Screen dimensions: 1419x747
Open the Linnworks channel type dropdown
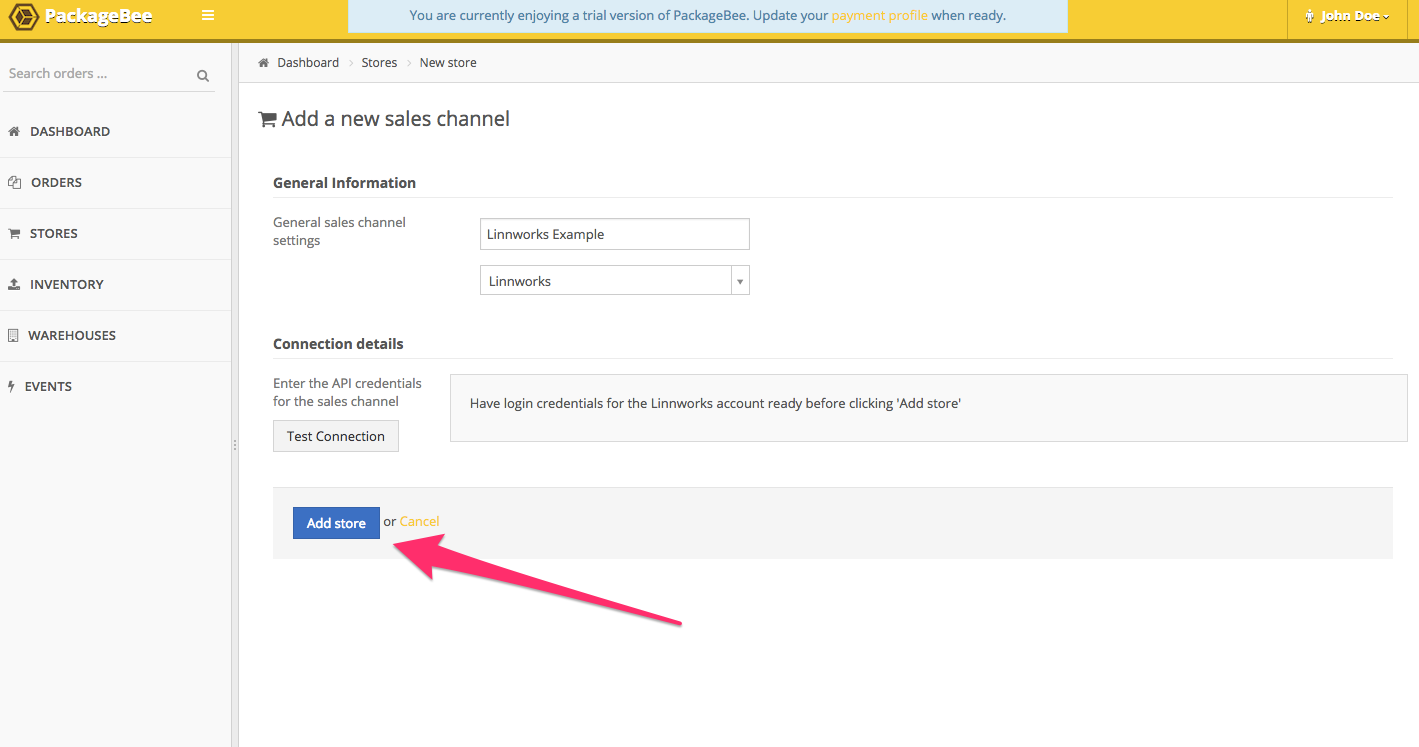tap(615, 281)
